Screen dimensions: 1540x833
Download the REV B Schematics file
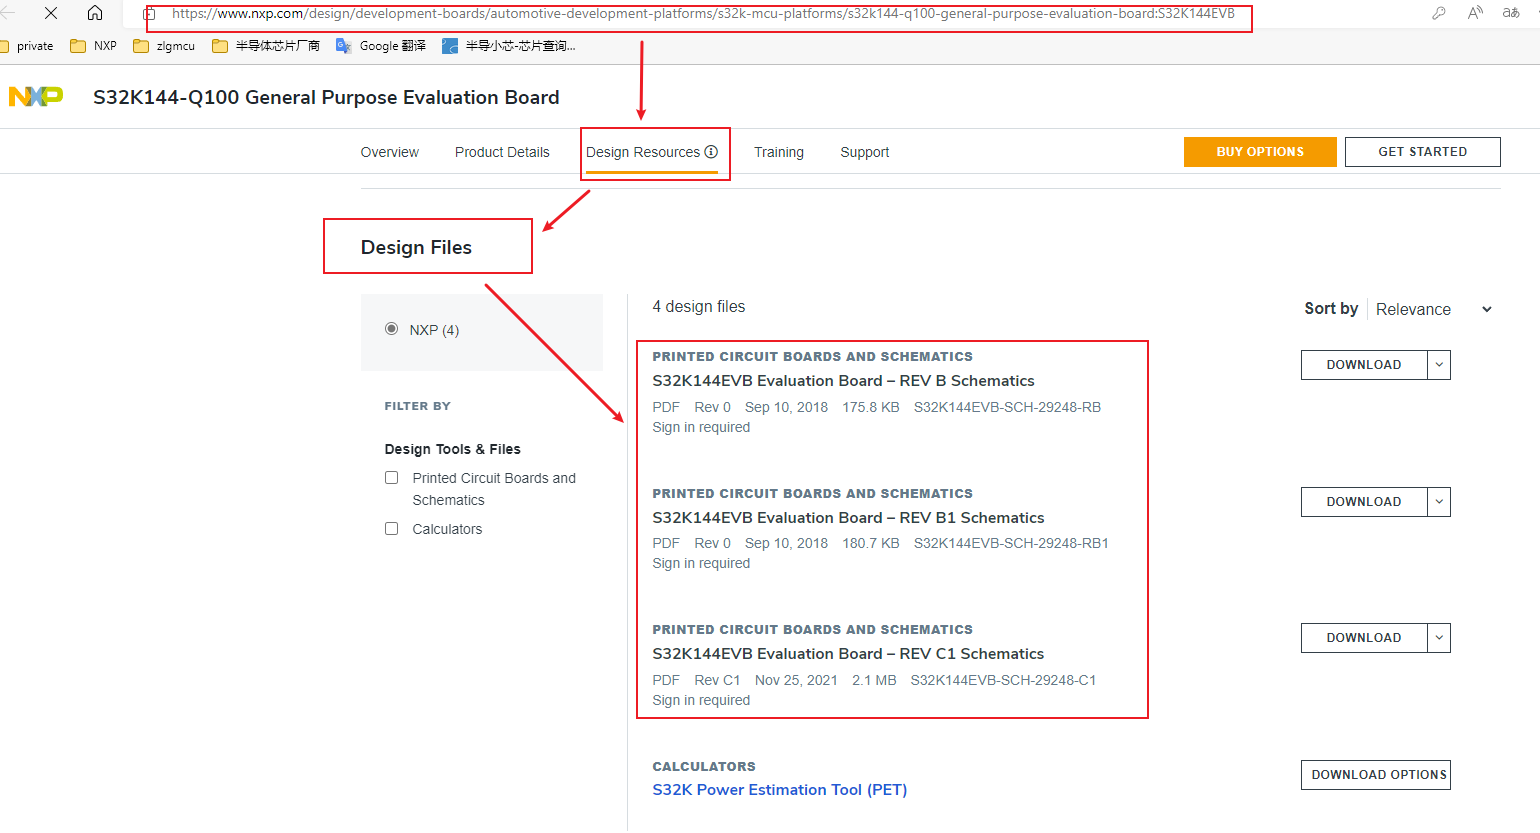pyautogui.click(x=1364, y=365)
